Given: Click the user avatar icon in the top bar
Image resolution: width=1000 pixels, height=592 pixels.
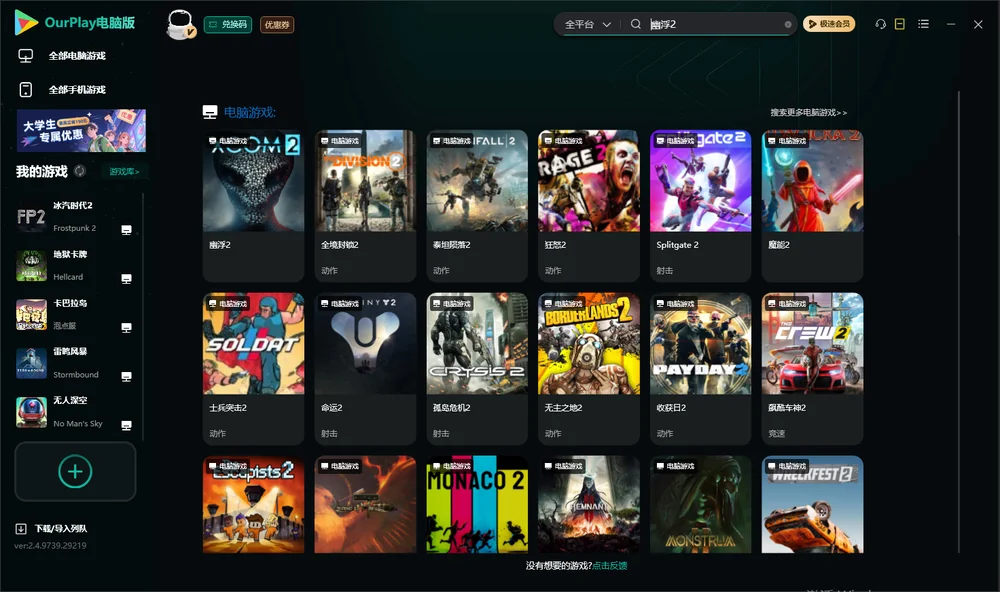Looking at the screenshot, I should (180, 25).
